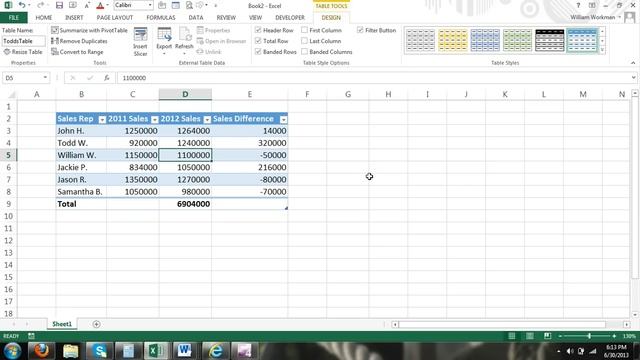The height and width of the screenshot is (360, 640).
Task: Select the Sheet1 sheet tab
Action: (62, 324)
